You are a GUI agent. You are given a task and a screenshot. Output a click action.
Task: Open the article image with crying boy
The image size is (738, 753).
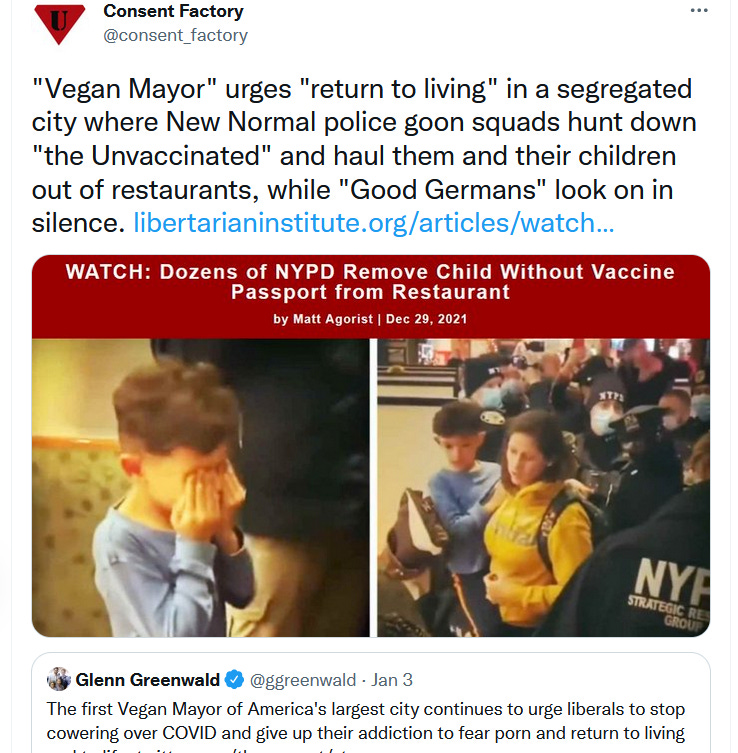pyautogui.click(x=201, y=487)
